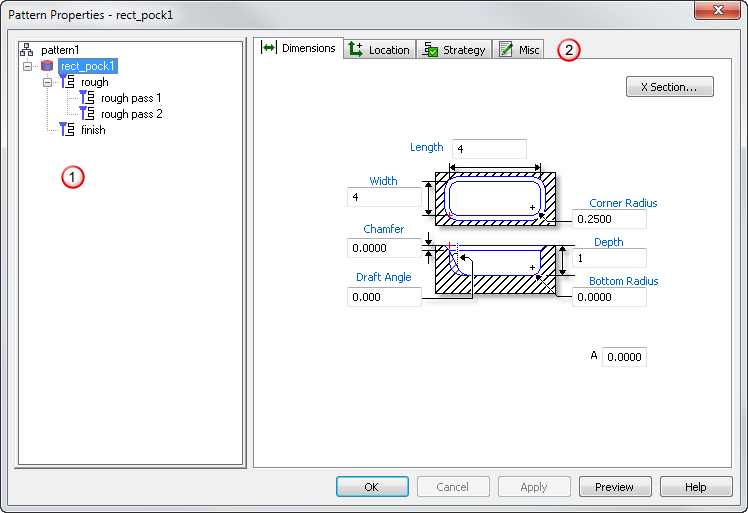748x513 pixels.
Task: Click the finish operation icon
Action: [67, 129]
